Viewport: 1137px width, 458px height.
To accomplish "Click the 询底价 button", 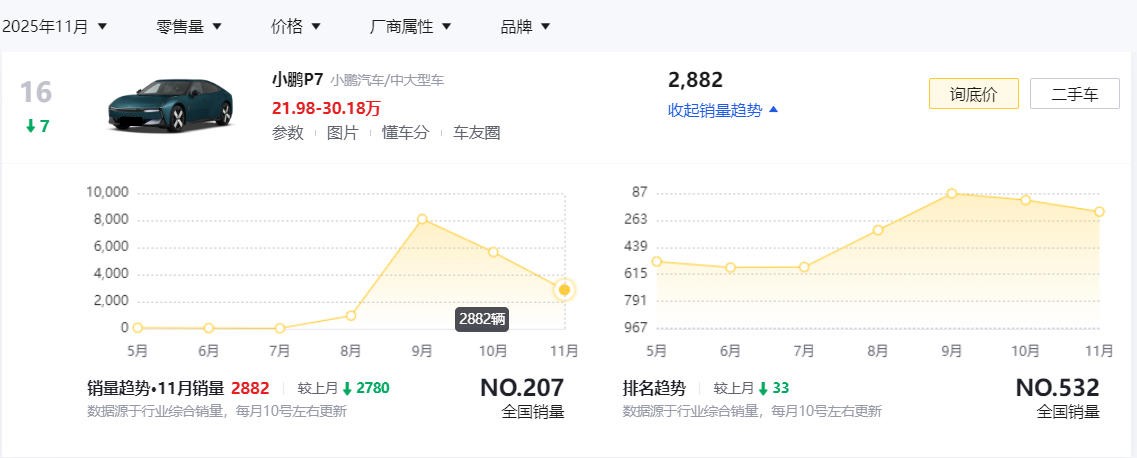I will 973,94.
